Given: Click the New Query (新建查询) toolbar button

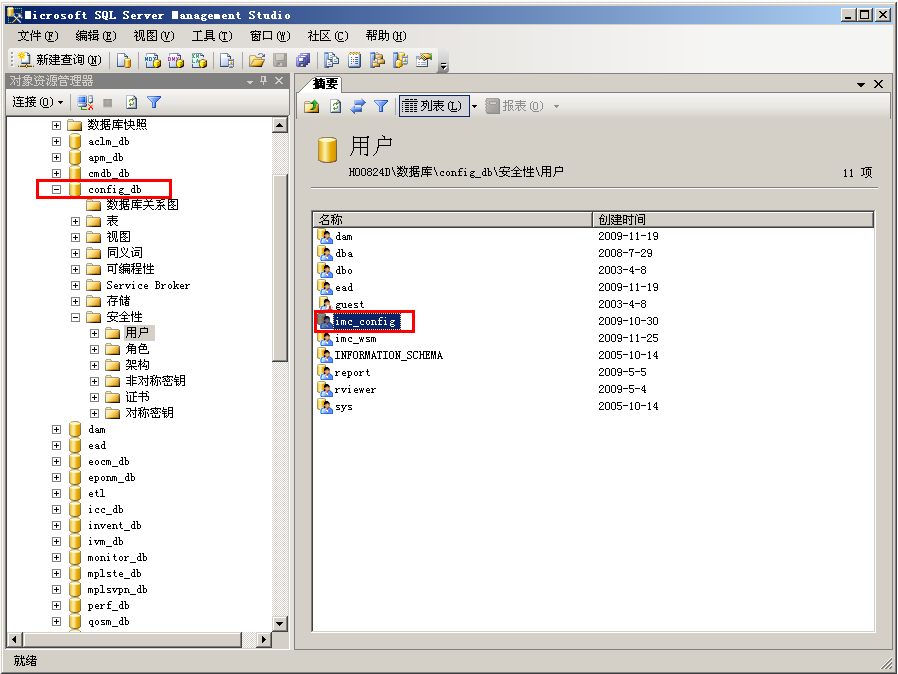Looking at the screenshot, I should pyautogui.click(x=60, y=60).
